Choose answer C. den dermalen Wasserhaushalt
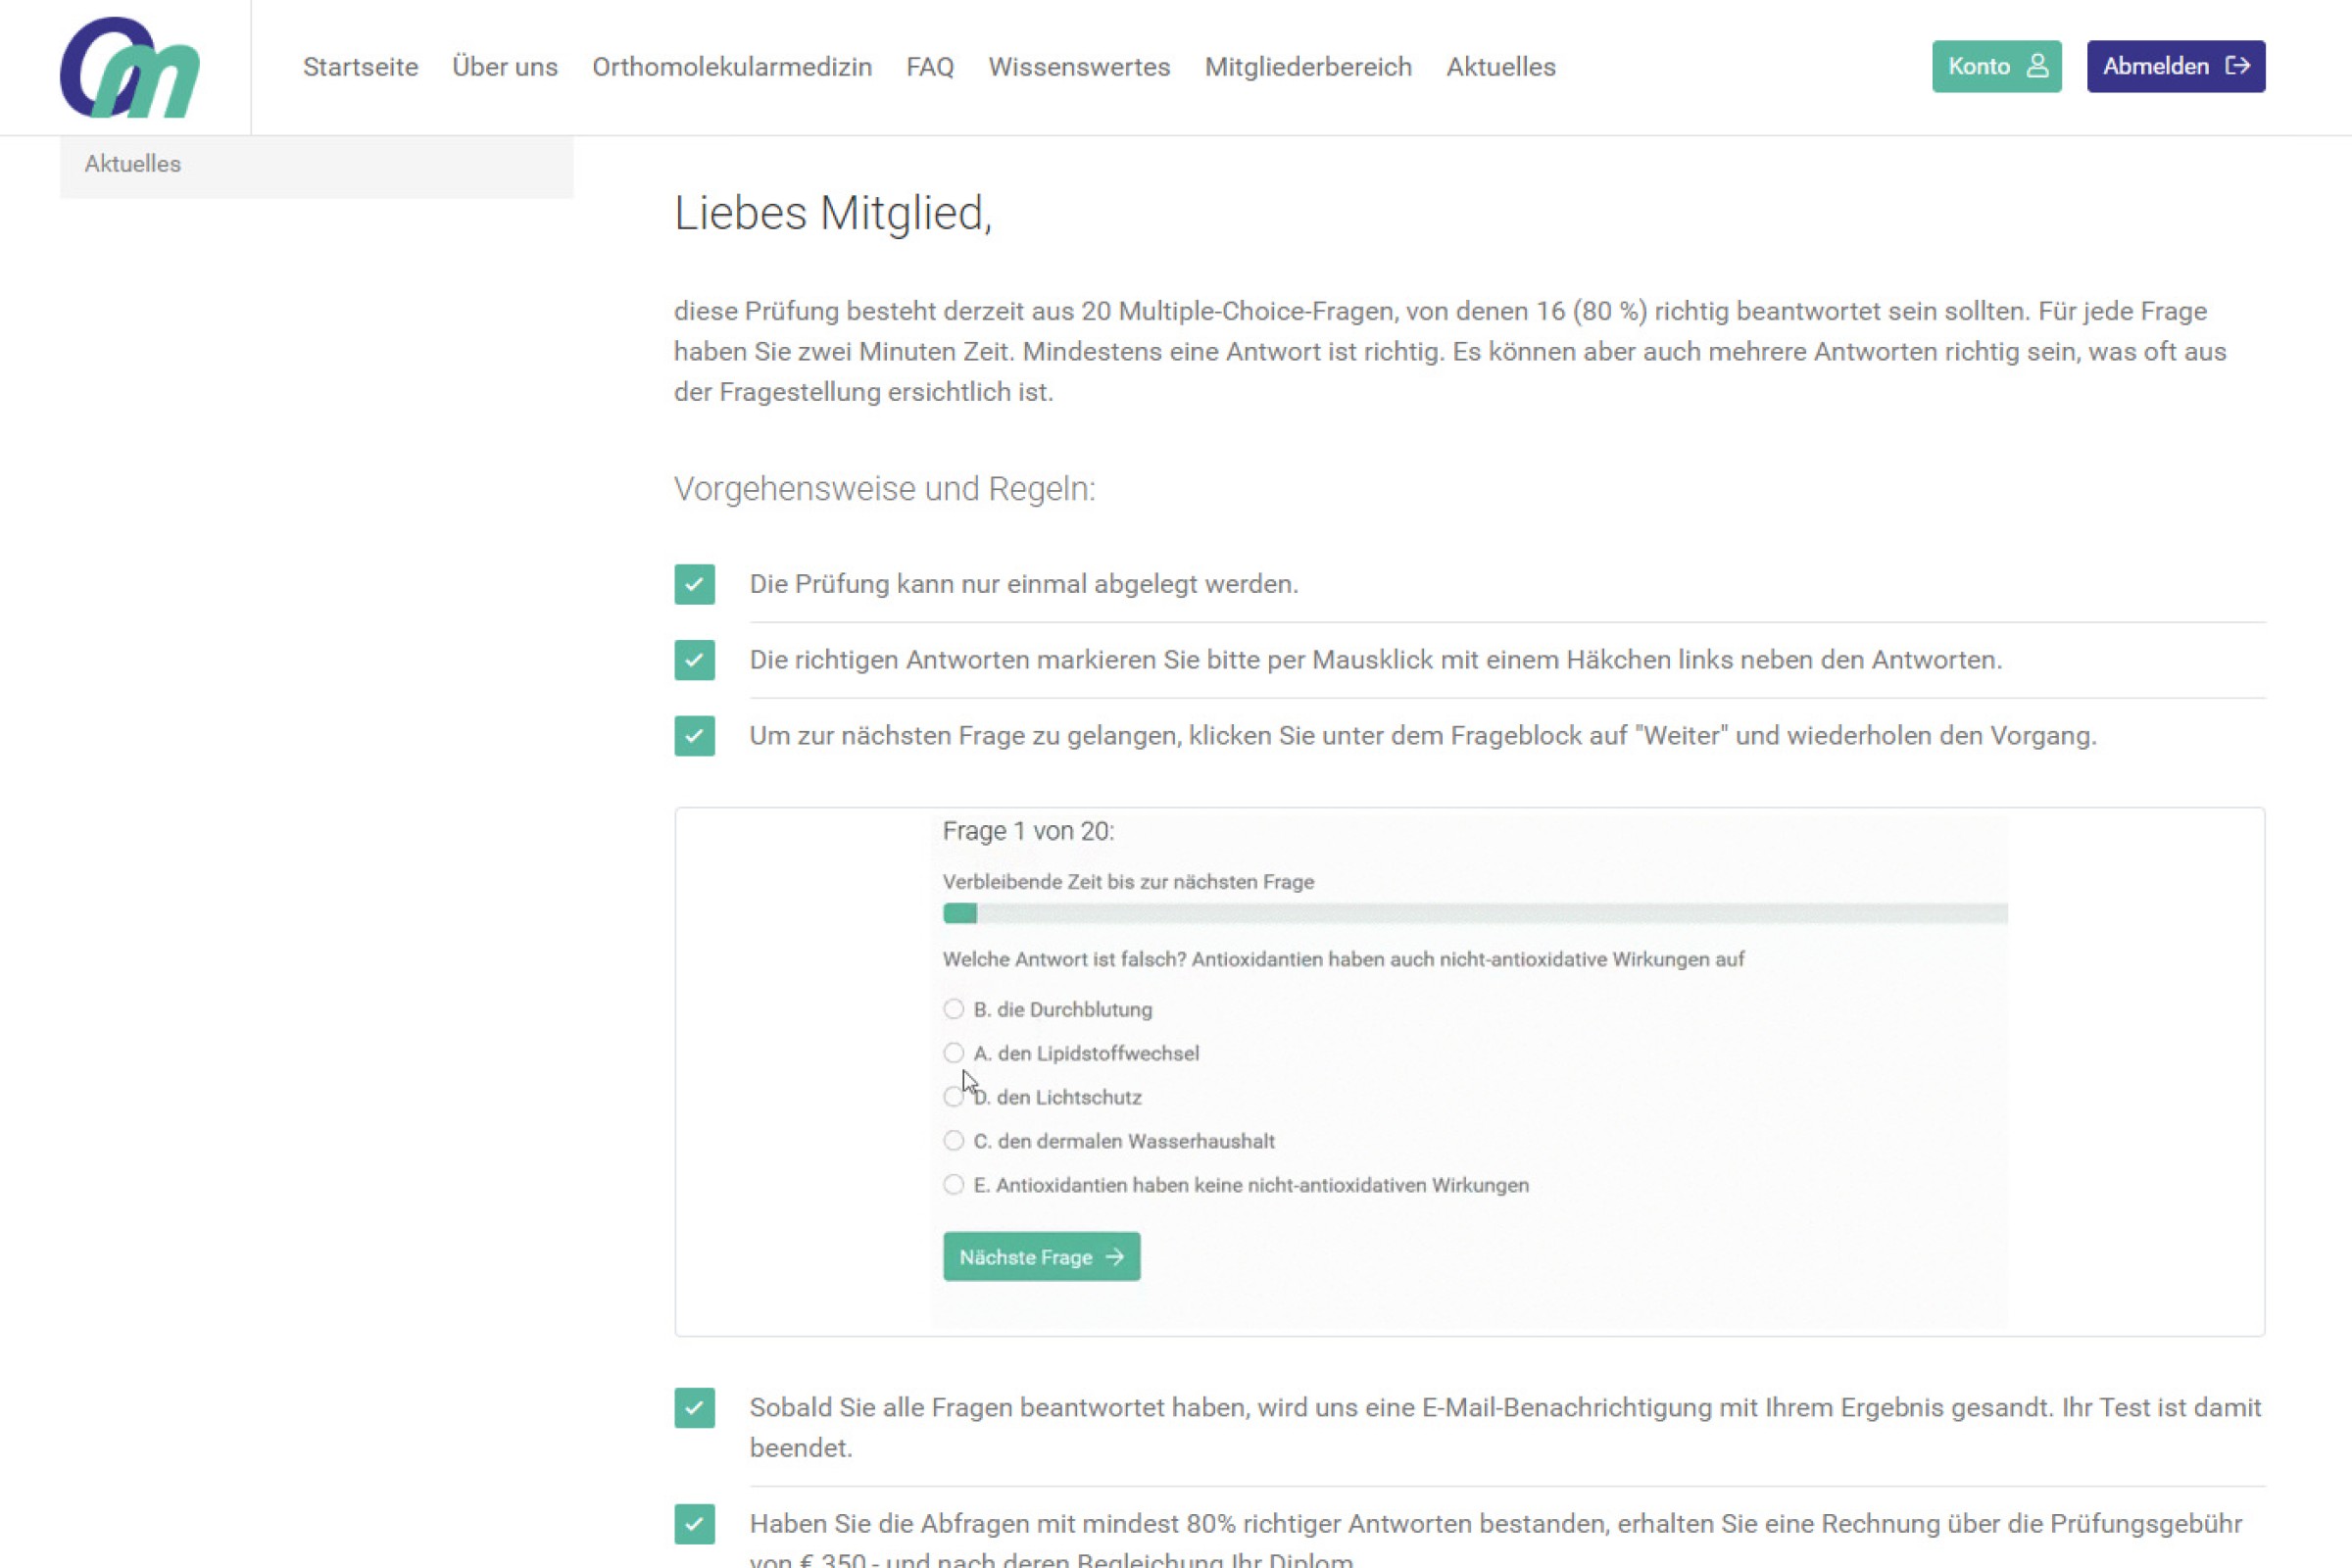 (x=954, y=1141)
